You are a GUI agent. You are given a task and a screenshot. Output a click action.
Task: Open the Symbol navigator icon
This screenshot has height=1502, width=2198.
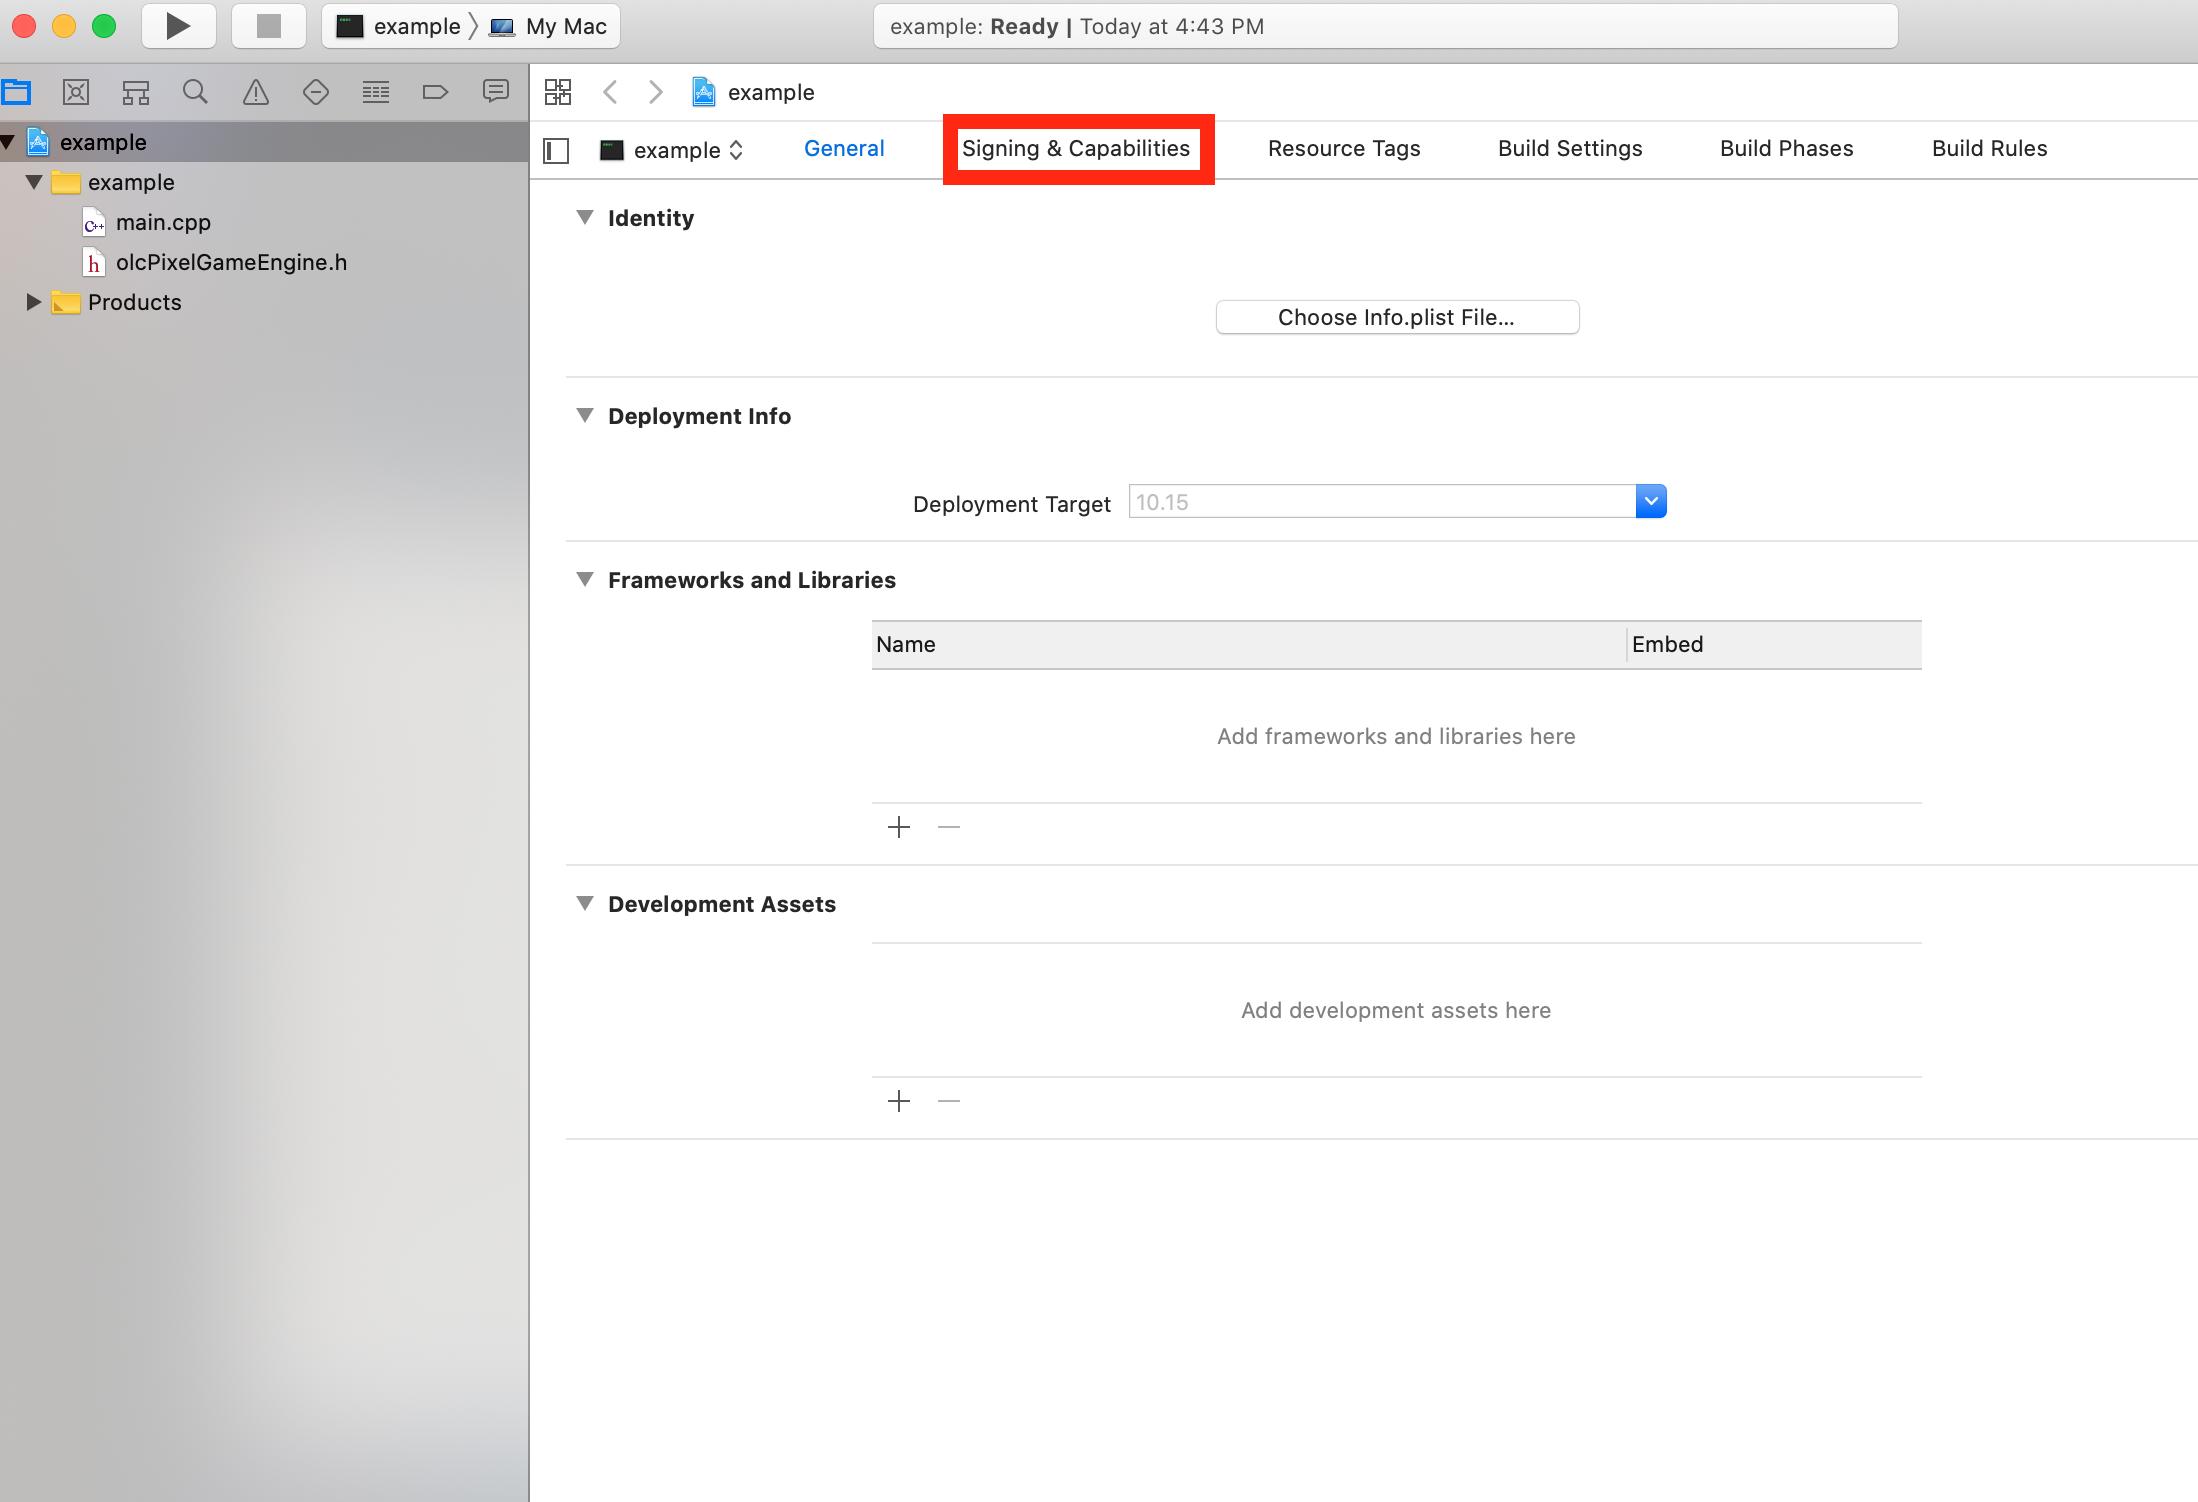[x=136, y=93]
